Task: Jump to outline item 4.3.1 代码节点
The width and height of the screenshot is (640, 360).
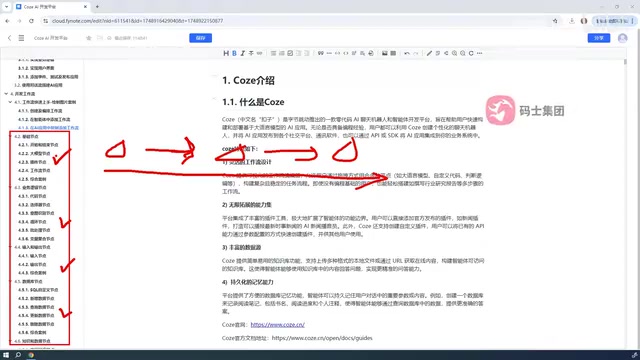Action: point(32,196)
